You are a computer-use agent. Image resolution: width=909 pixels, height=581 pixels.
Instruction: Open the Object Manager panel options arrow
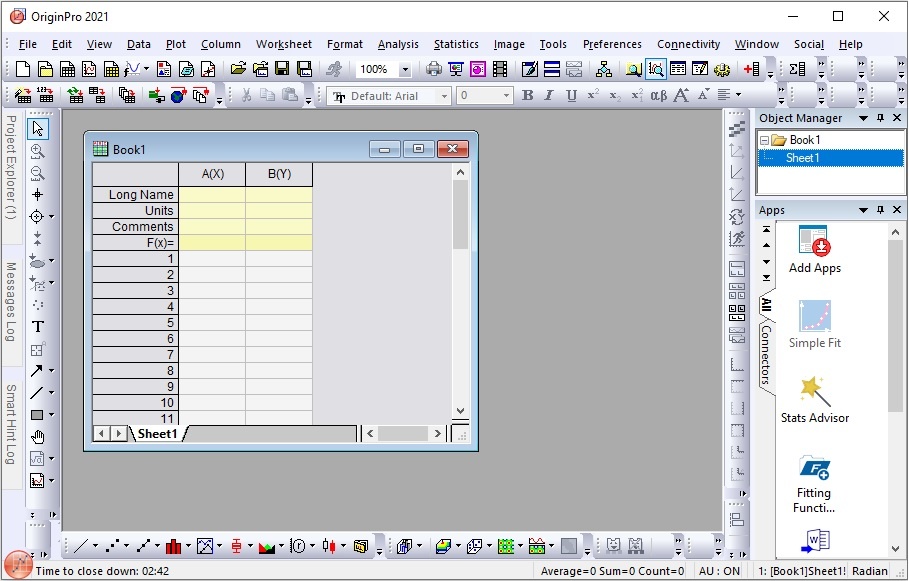[863, 118]
